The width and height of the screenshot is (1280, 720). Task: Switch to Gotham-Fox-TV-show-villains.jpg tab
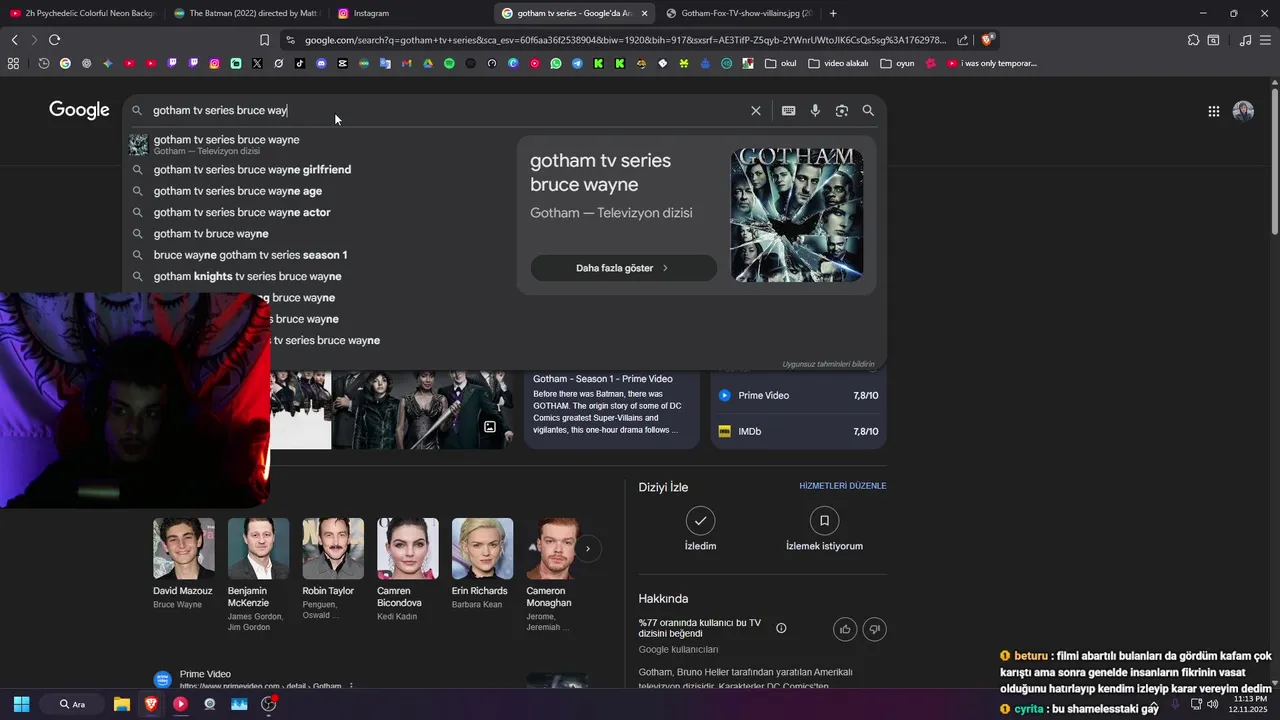pyautogui.click(x=740, y=13)
